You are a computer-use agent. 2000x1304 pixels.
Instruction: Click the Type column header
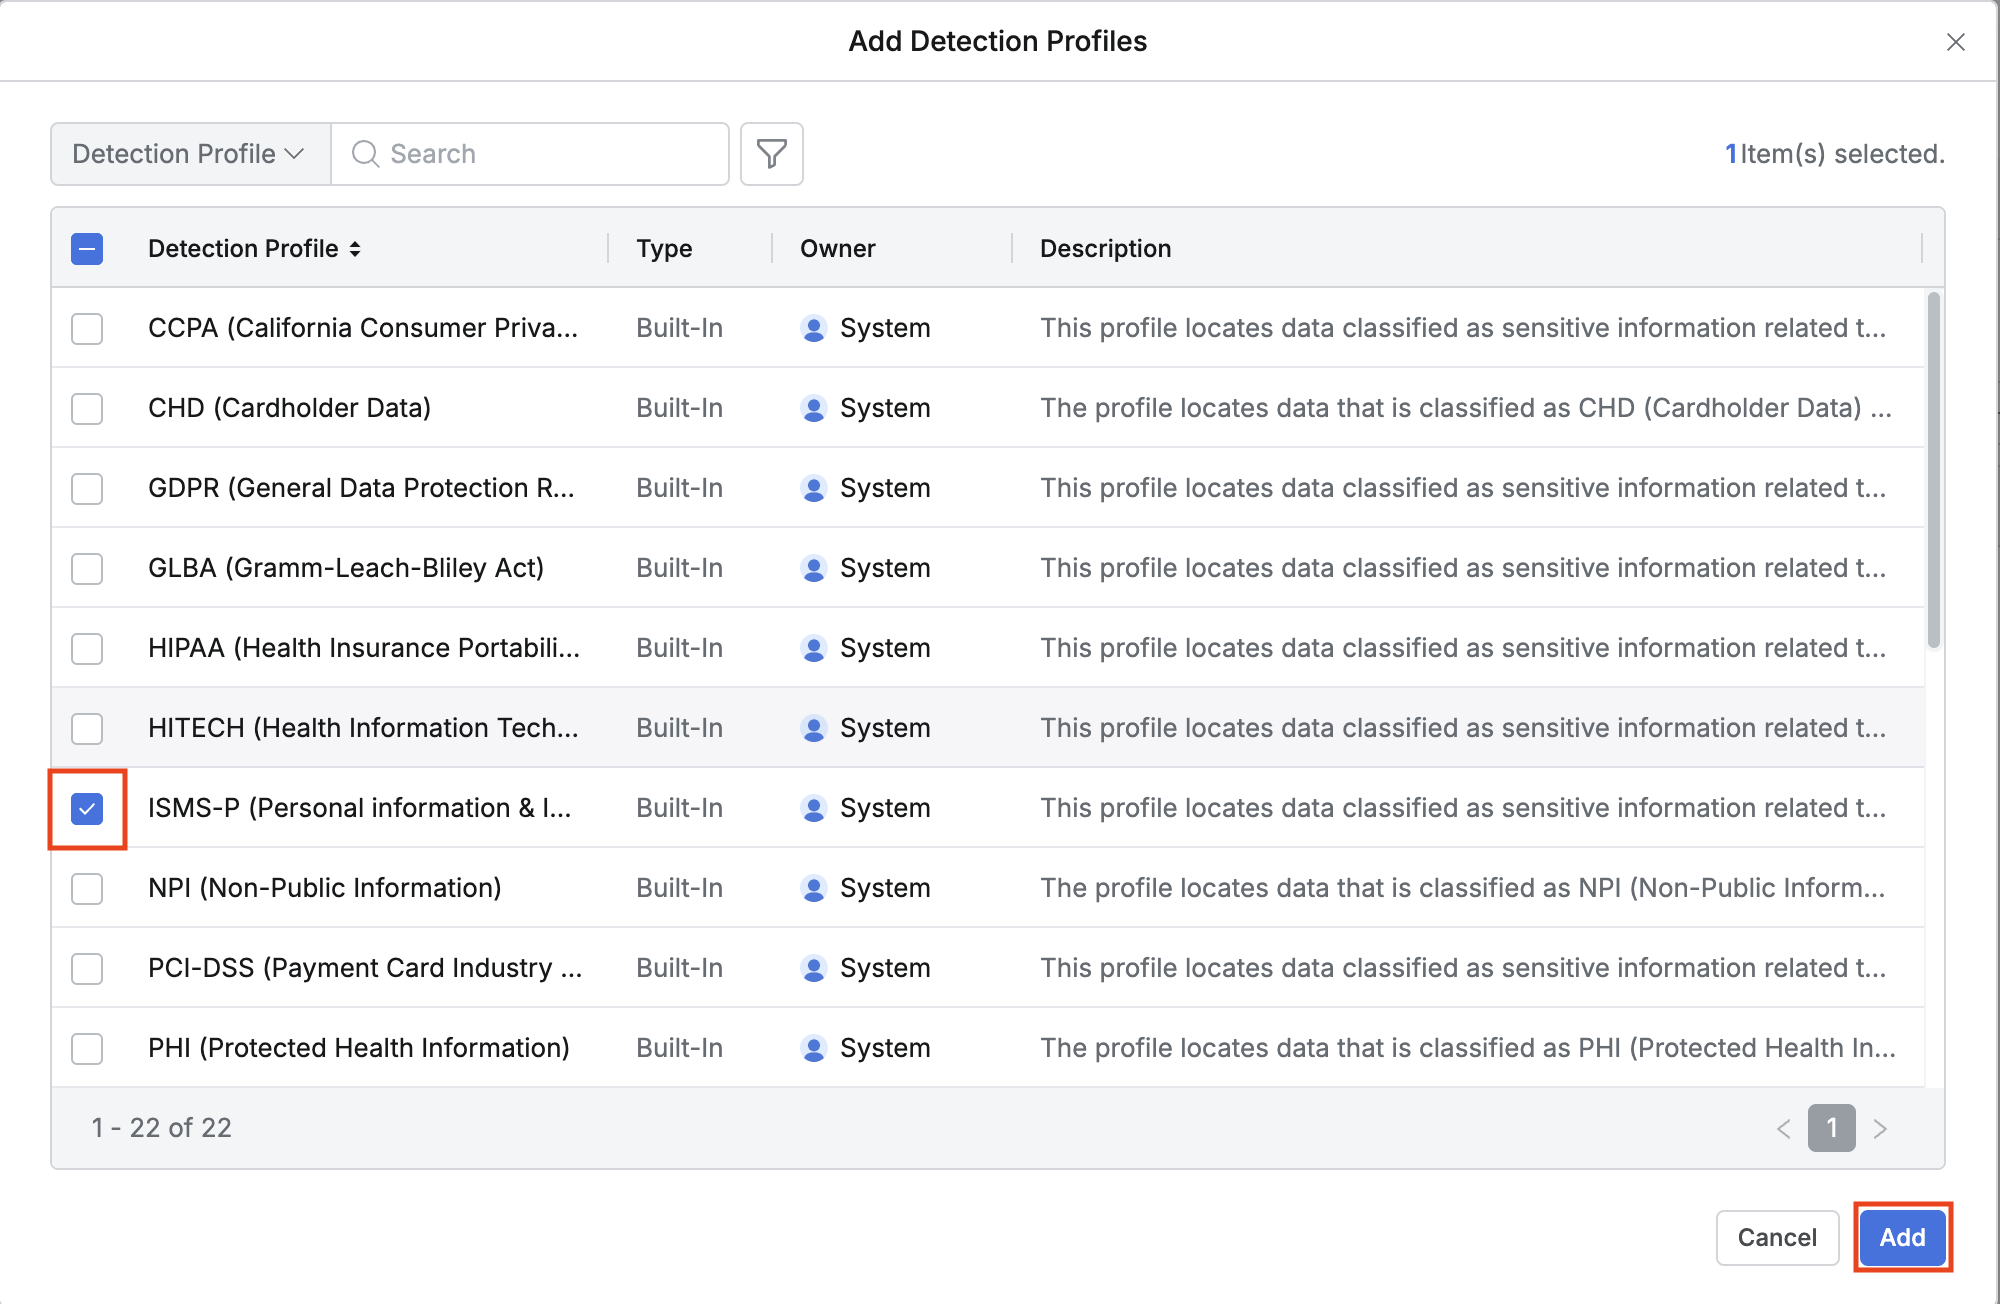(664, 249)
